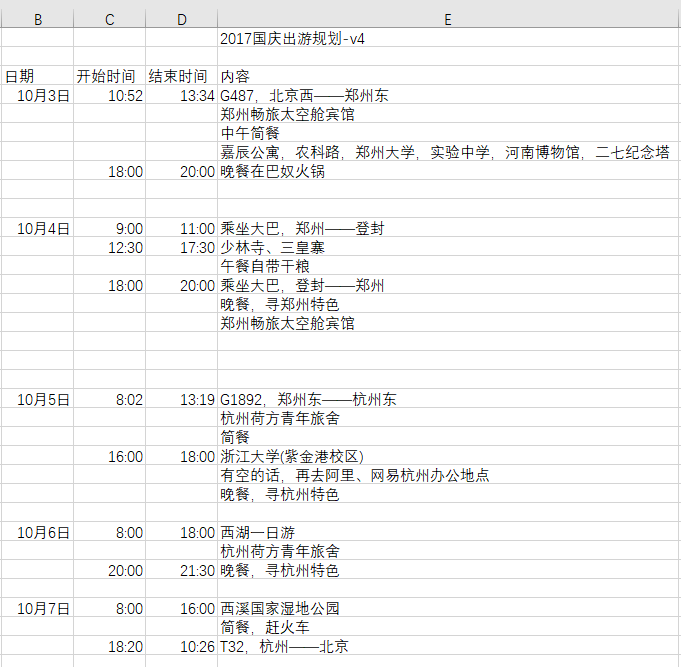Viewport: 681px width, 667px height.
Task: Select column D header
Action: point(181,19)
